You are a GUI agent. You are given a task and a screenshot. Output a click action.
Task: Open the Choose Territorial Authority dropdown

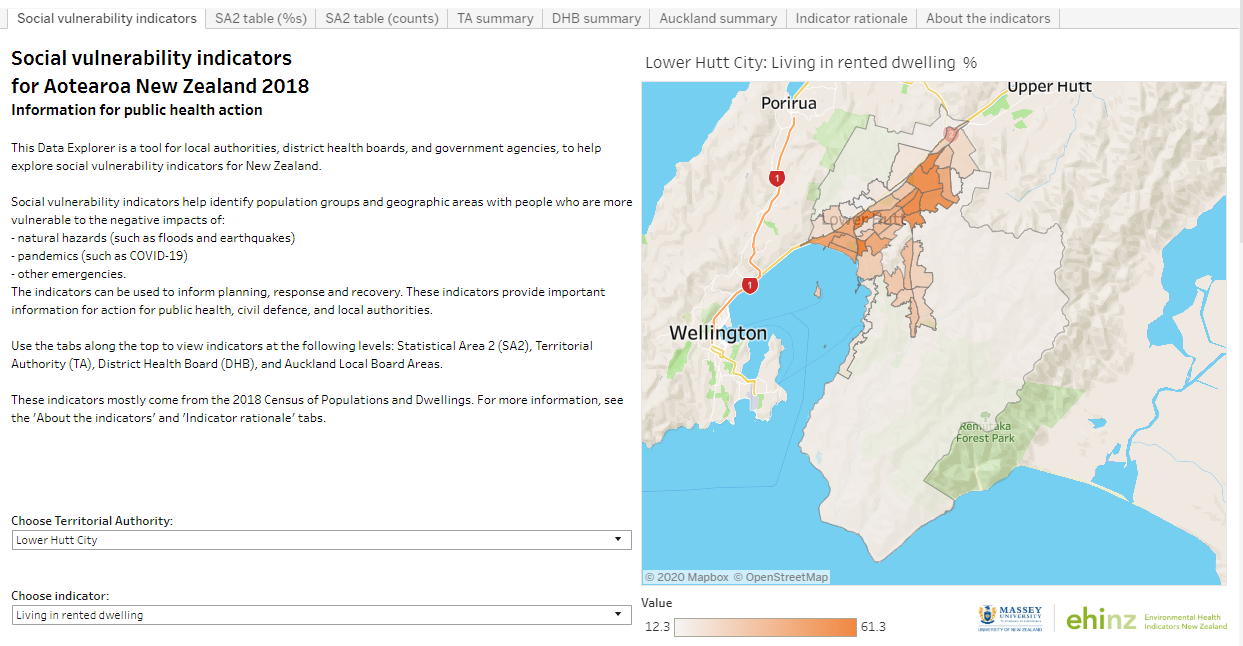click(321, 540)
